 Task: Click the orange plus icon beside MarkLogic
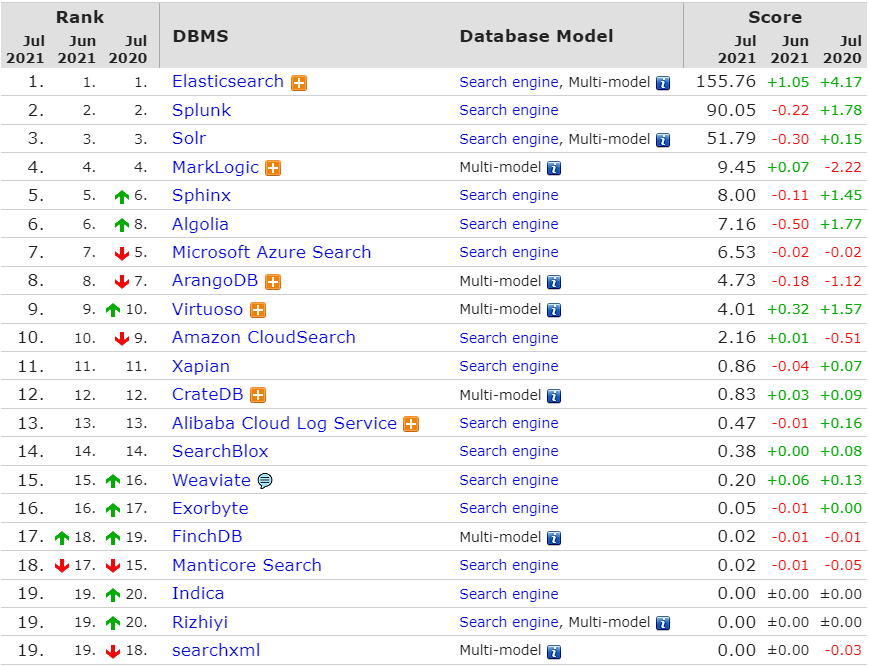pos(273,168)
